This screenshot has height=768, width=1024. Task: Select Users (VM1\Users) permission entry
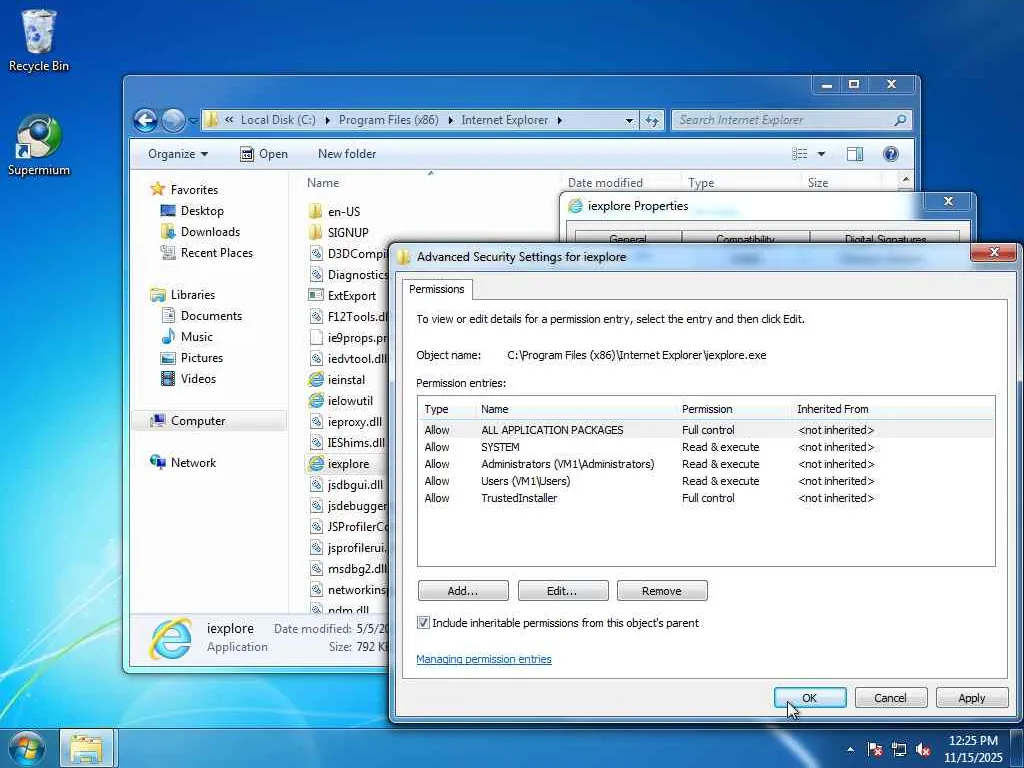(707, 481)
